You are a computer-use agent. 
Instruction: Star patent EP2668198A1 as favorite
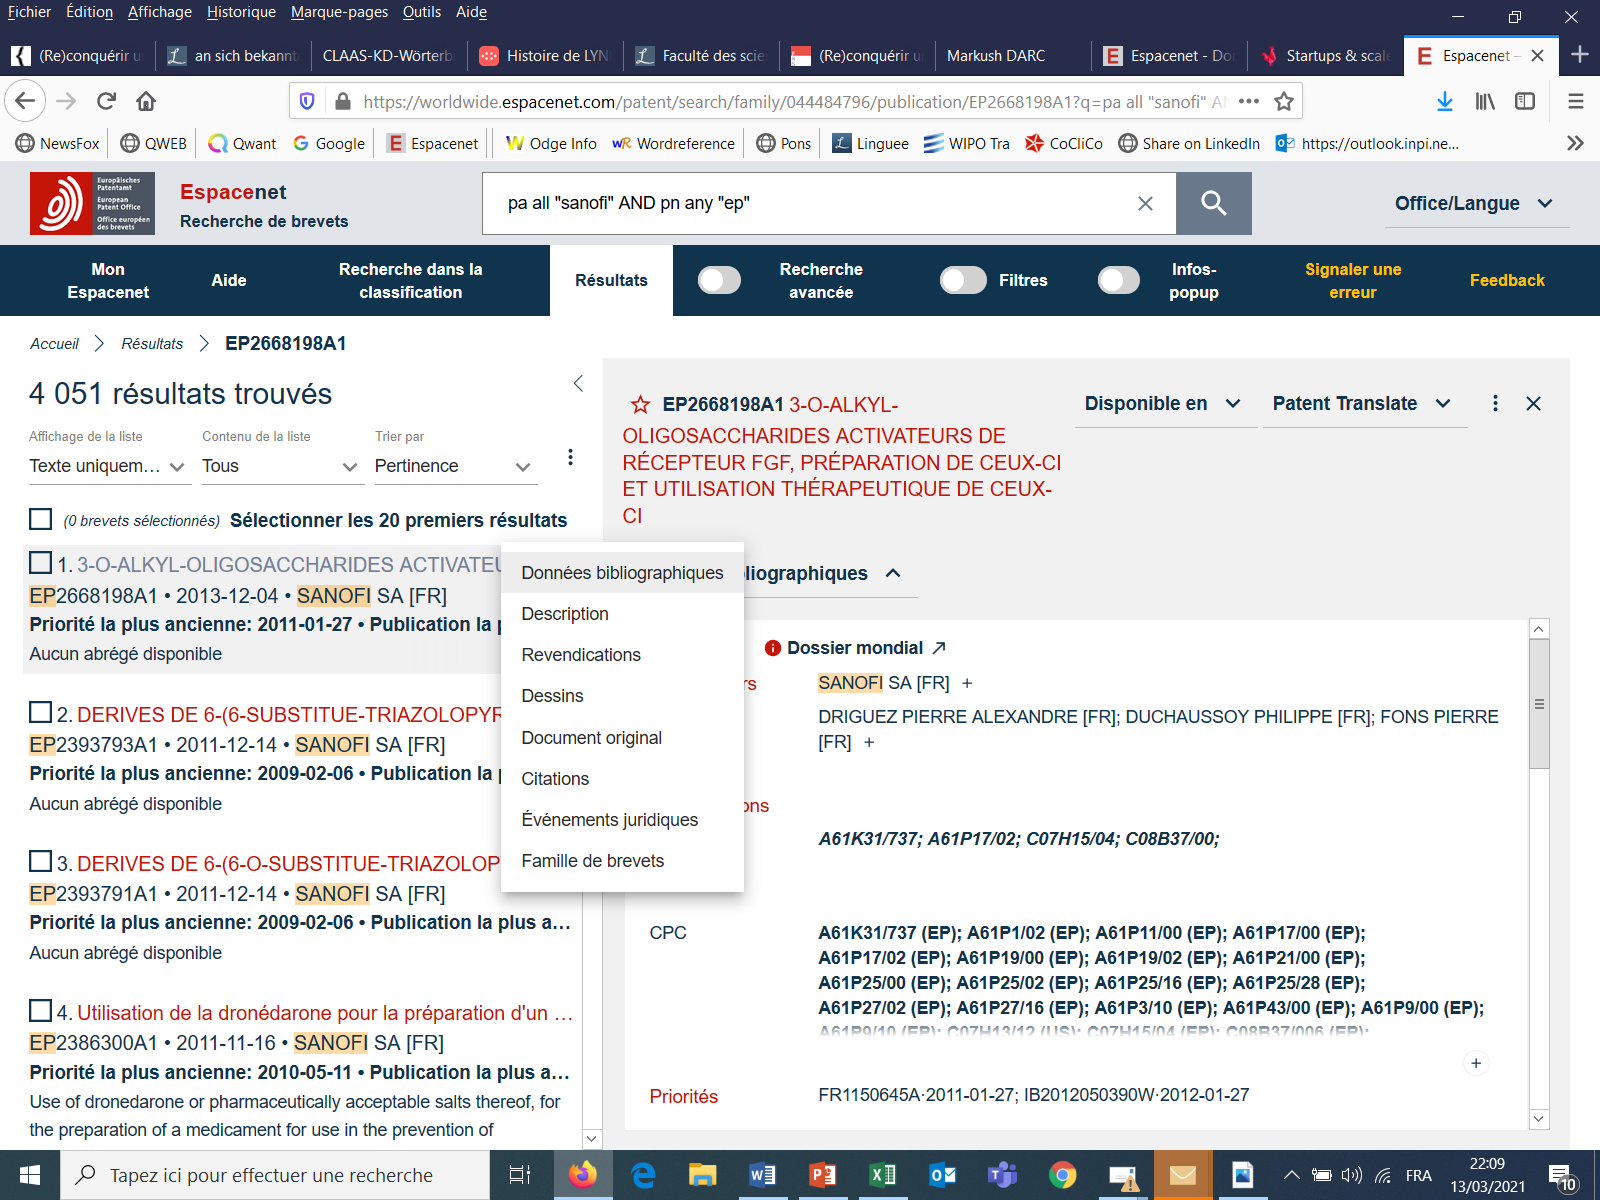click(640, 405)
